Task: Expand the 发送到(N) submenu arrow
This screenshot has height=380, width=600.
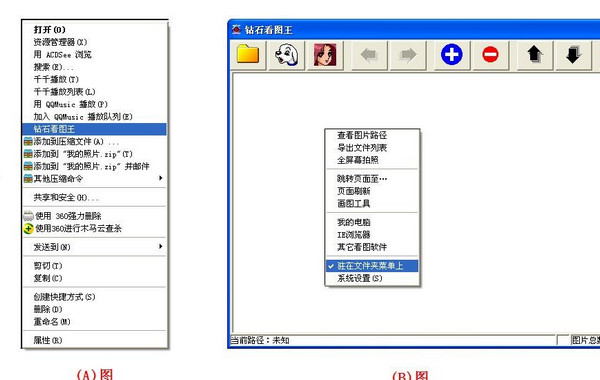Action: tap(161, 247)
